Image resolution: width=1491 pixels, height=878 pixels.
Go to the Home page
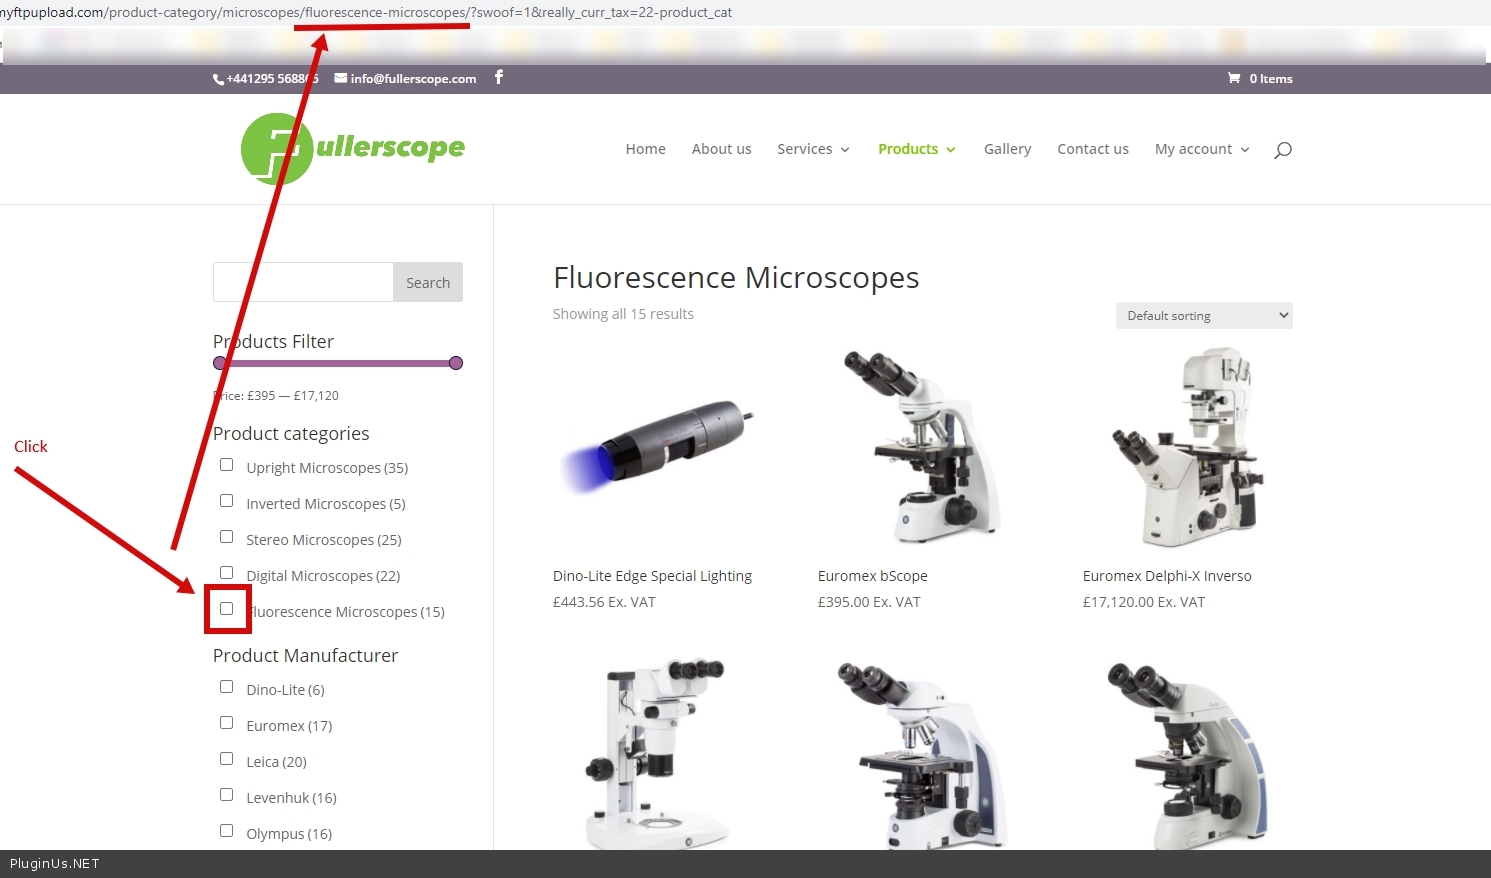pyautogui.click(x=646, y=149)
